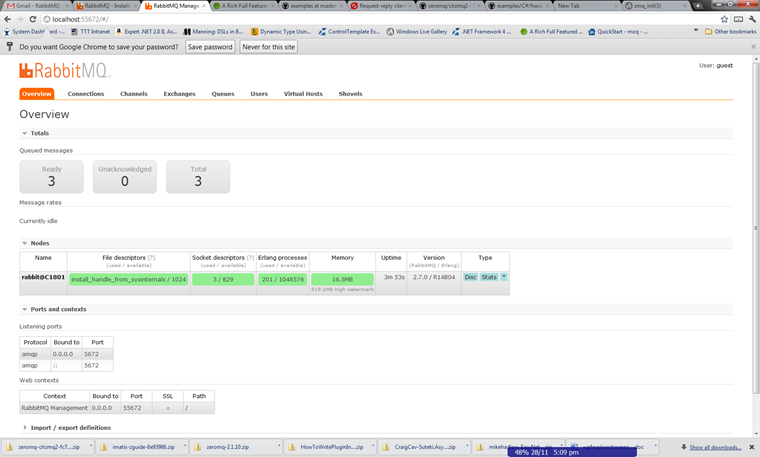Switch to the Gmail - RabbitMQ browser tab
This screenshot has height=457, width=760.
point(37,6)
